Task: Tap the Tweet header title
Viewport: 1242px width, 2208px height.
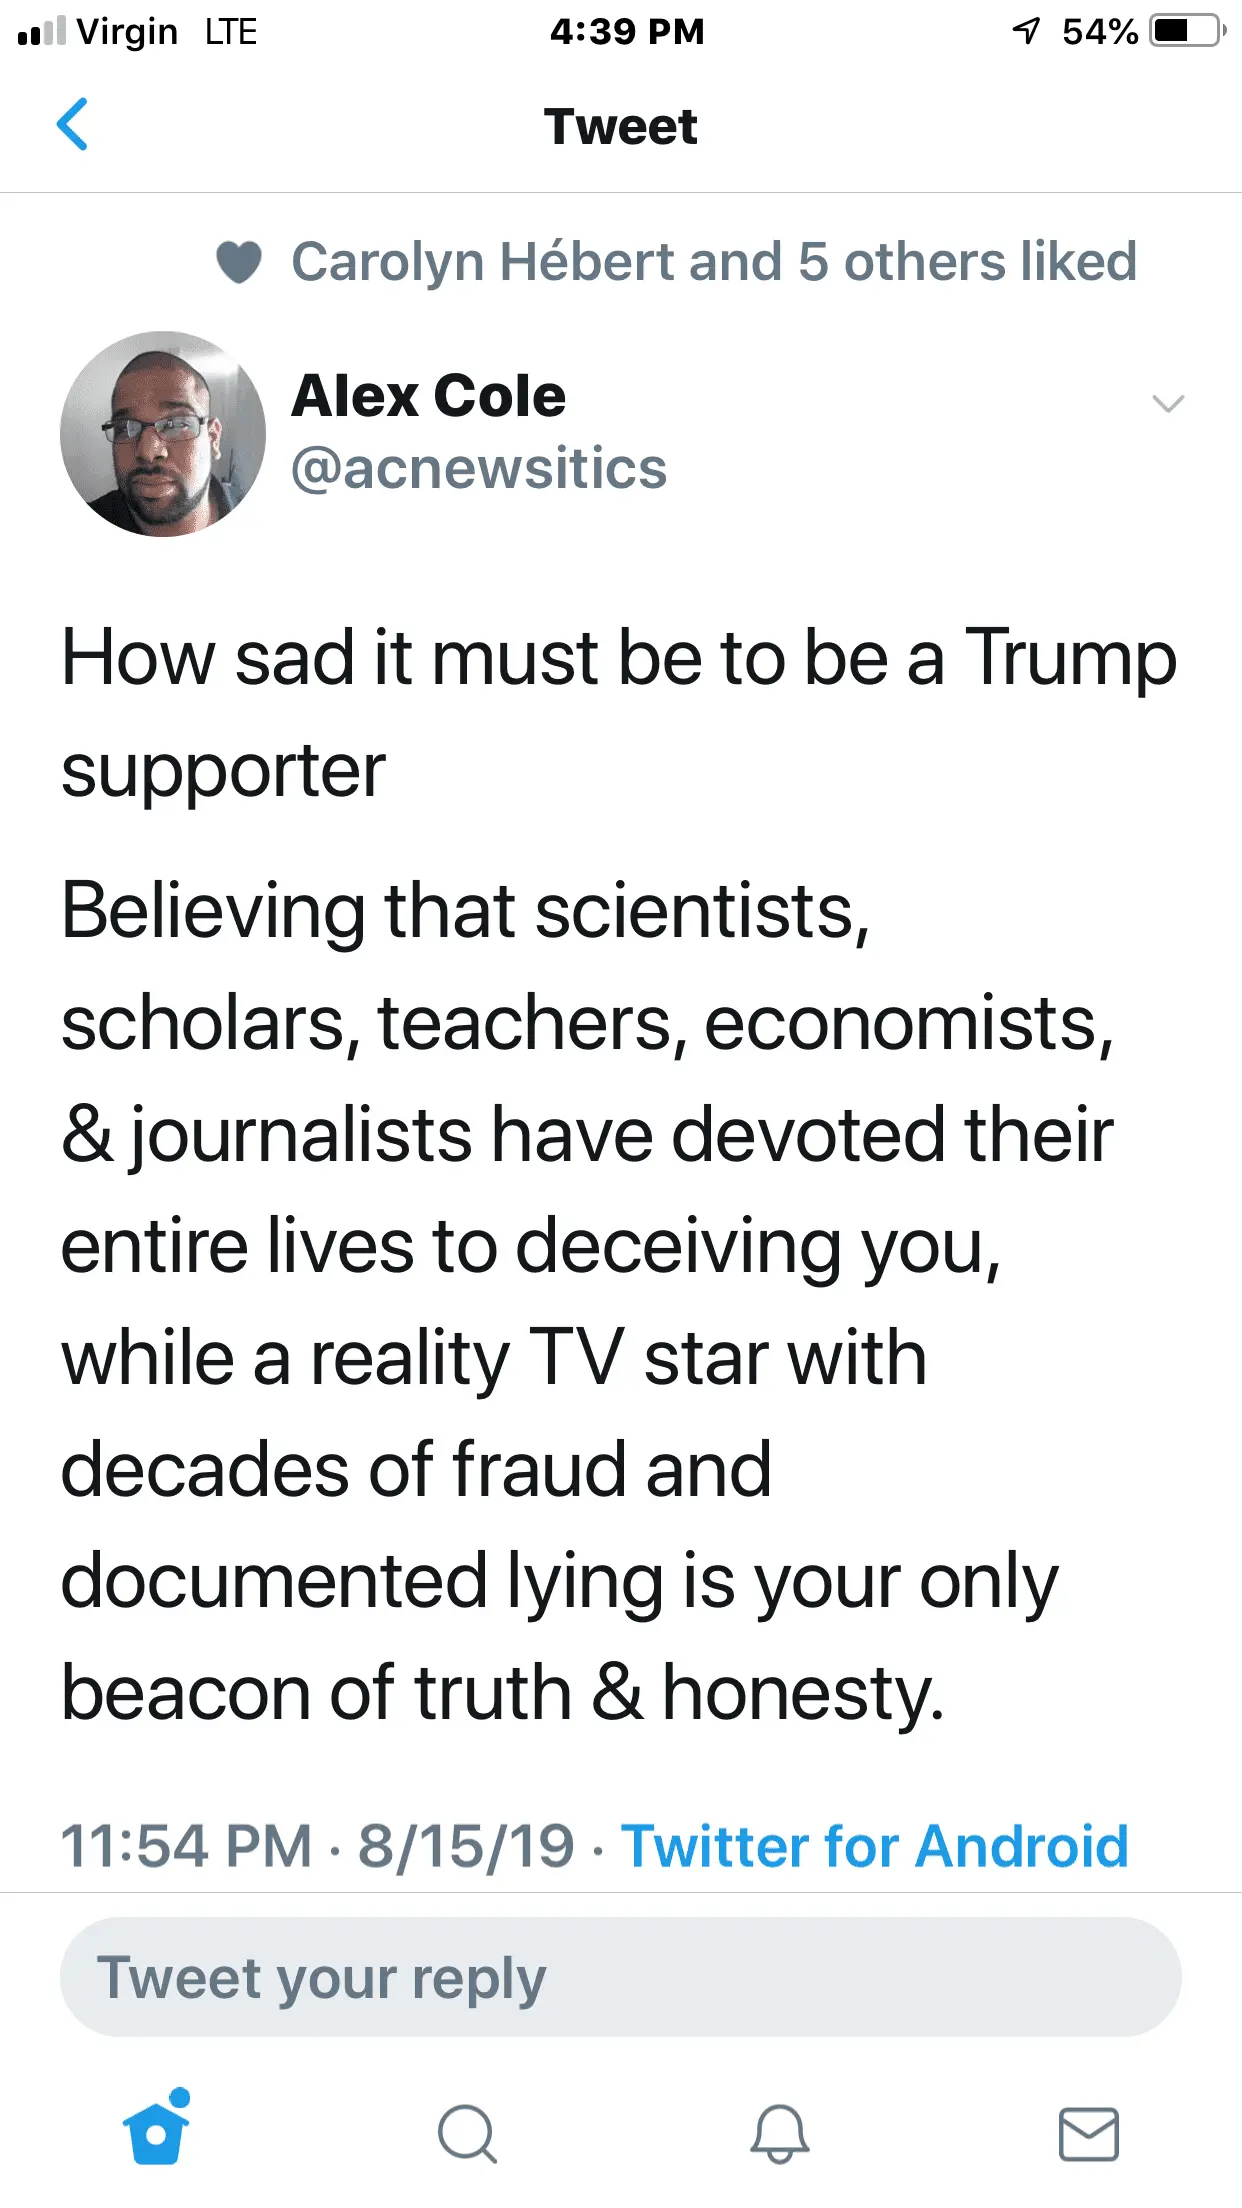Action: (x=620, y=127)
